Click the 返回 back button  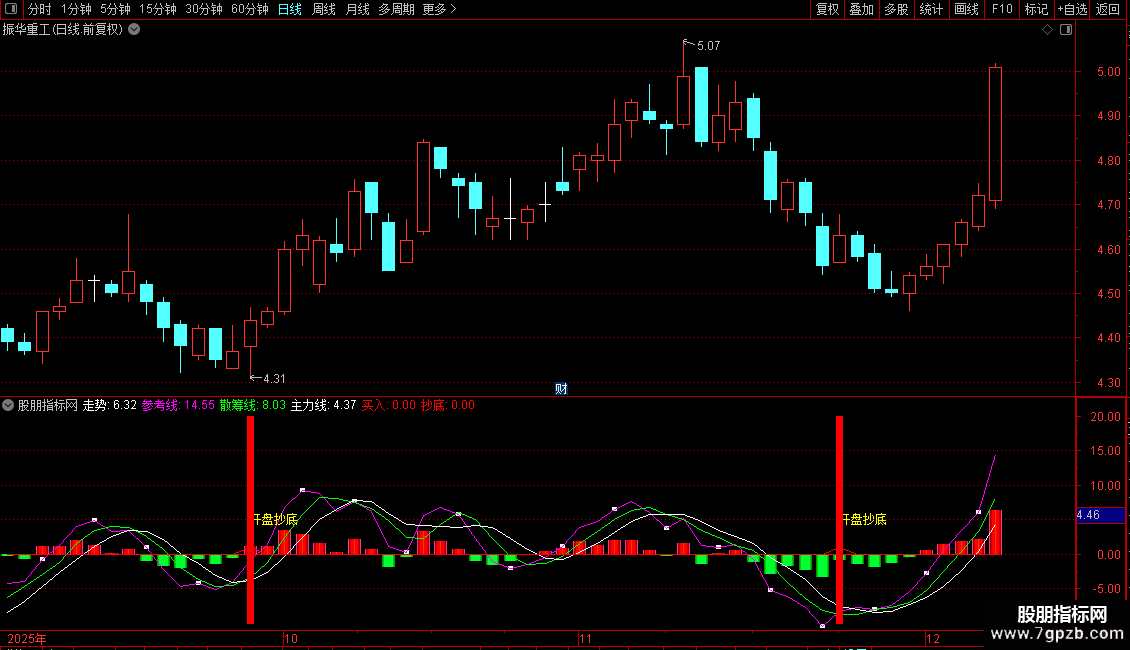click(x=1108, y=9)
